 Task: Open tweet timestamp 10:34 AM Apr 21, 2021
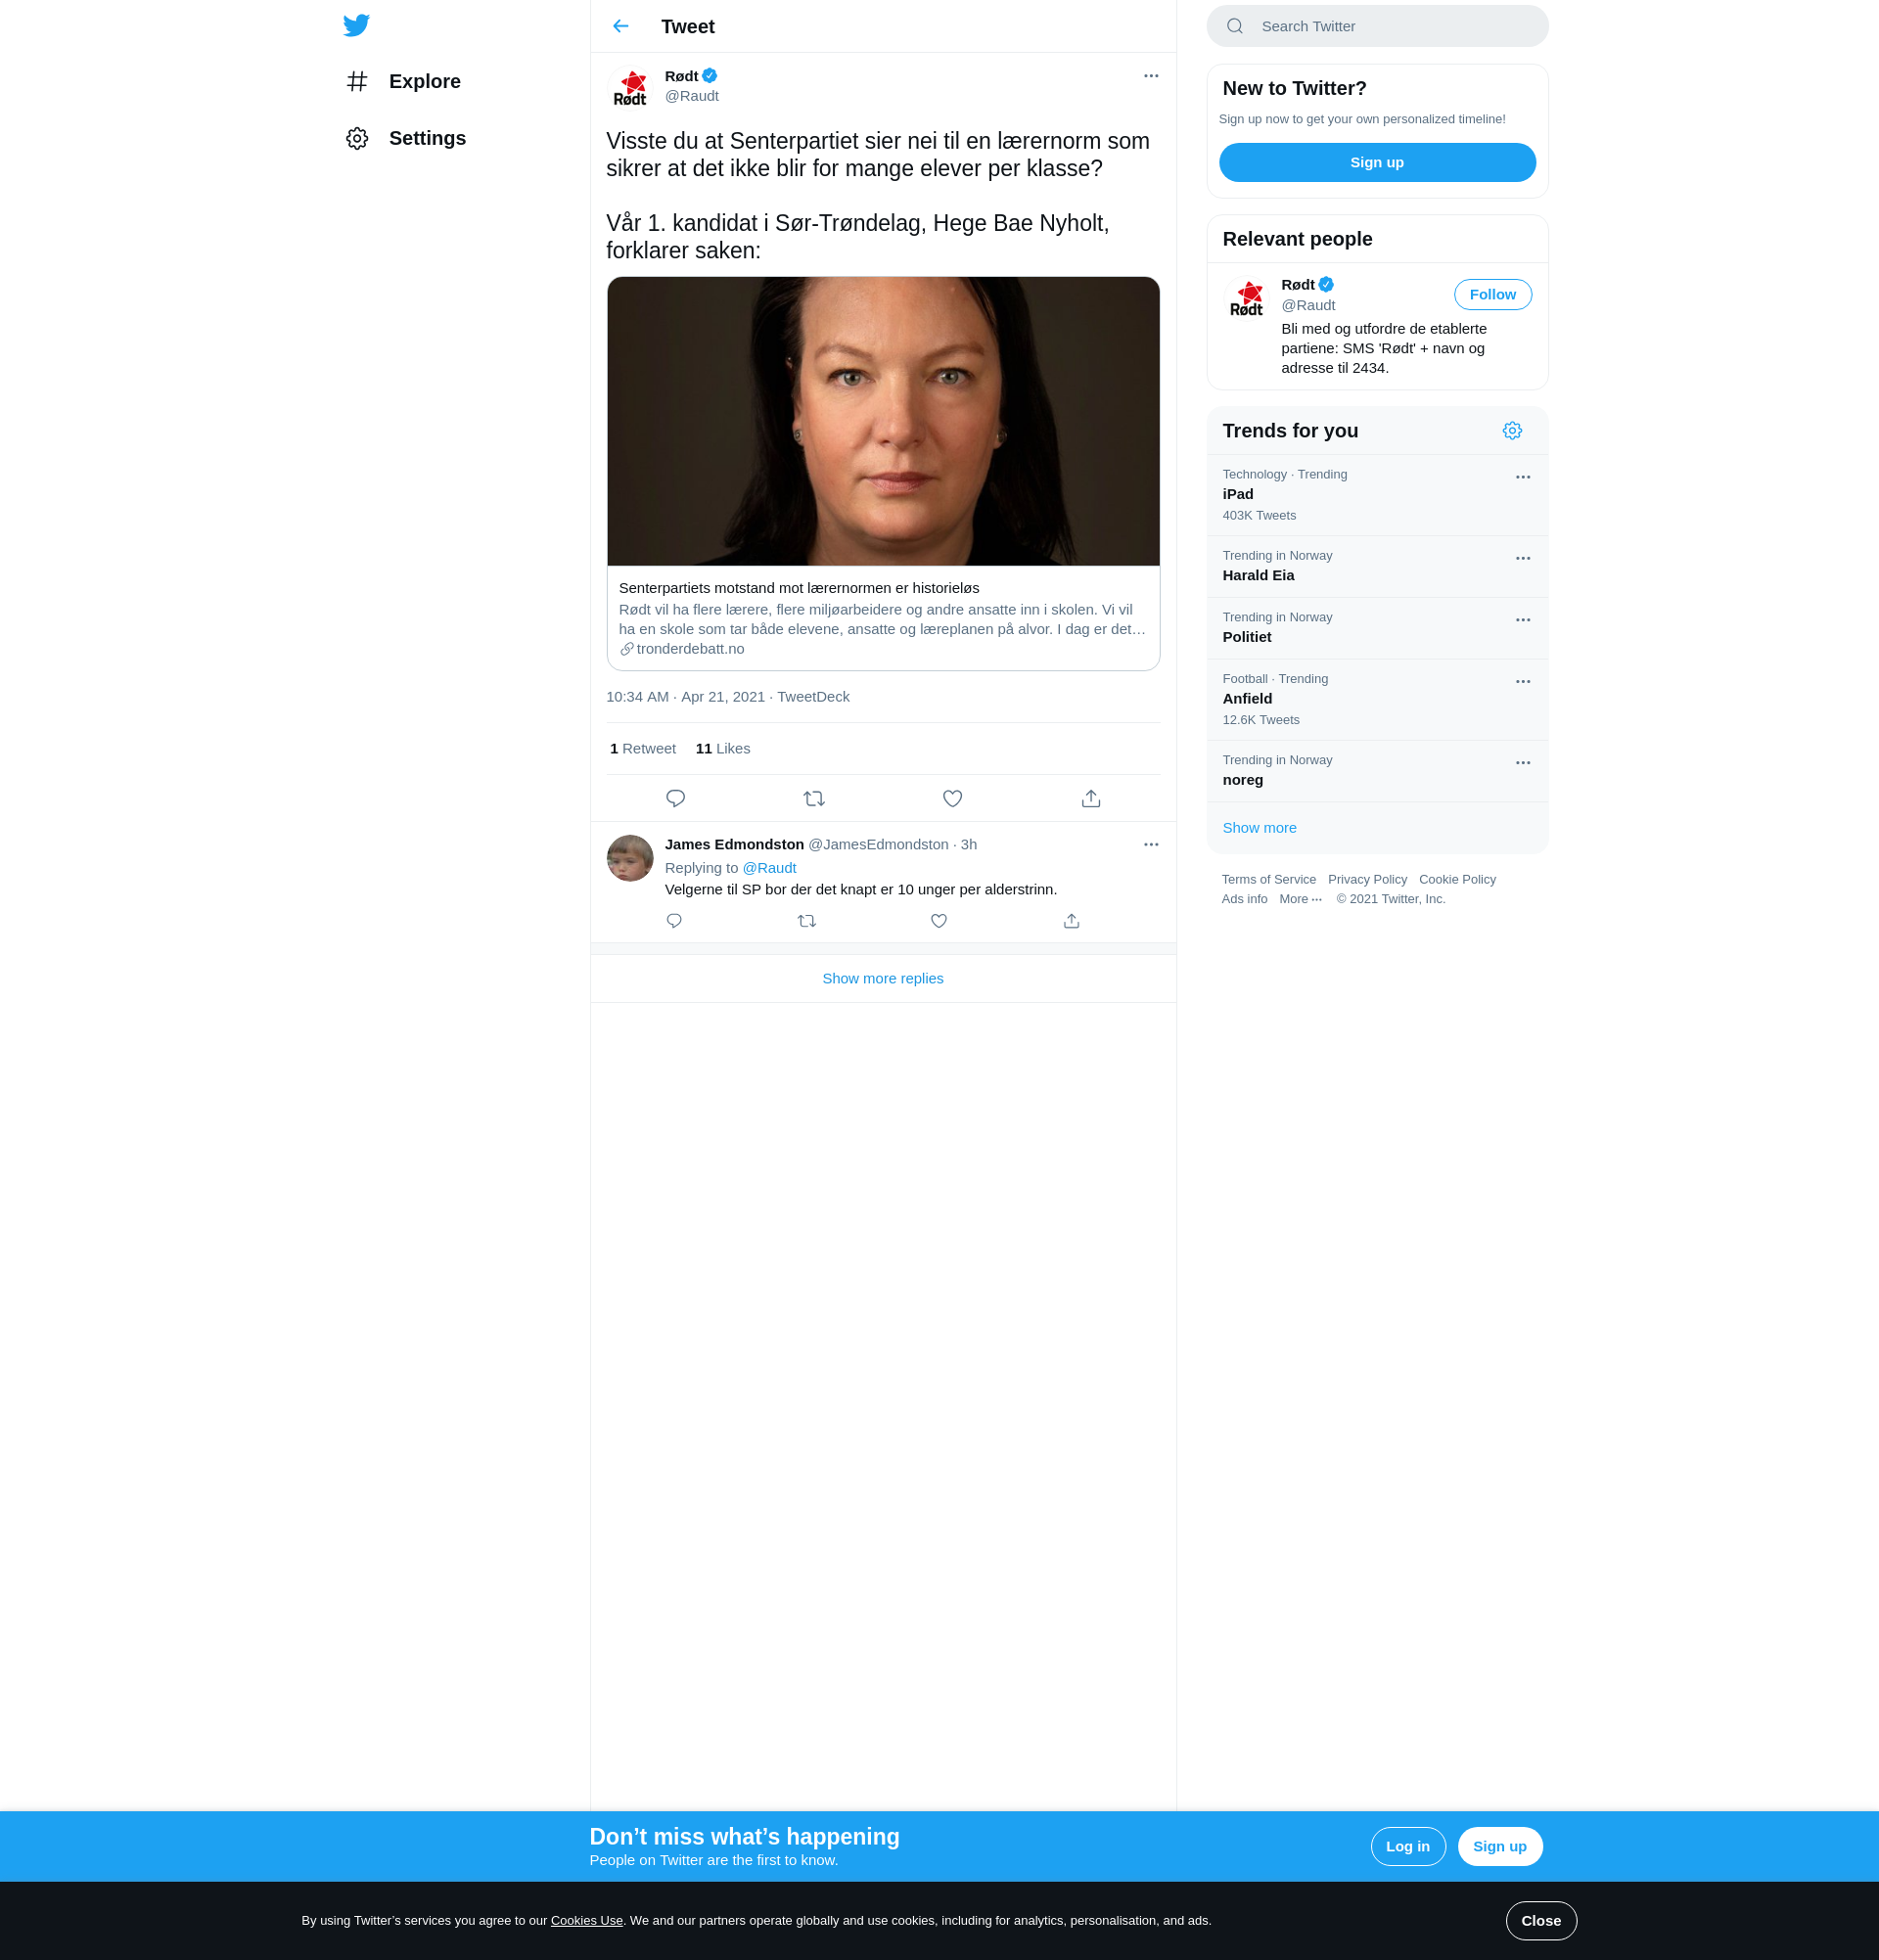coord(685,697)
